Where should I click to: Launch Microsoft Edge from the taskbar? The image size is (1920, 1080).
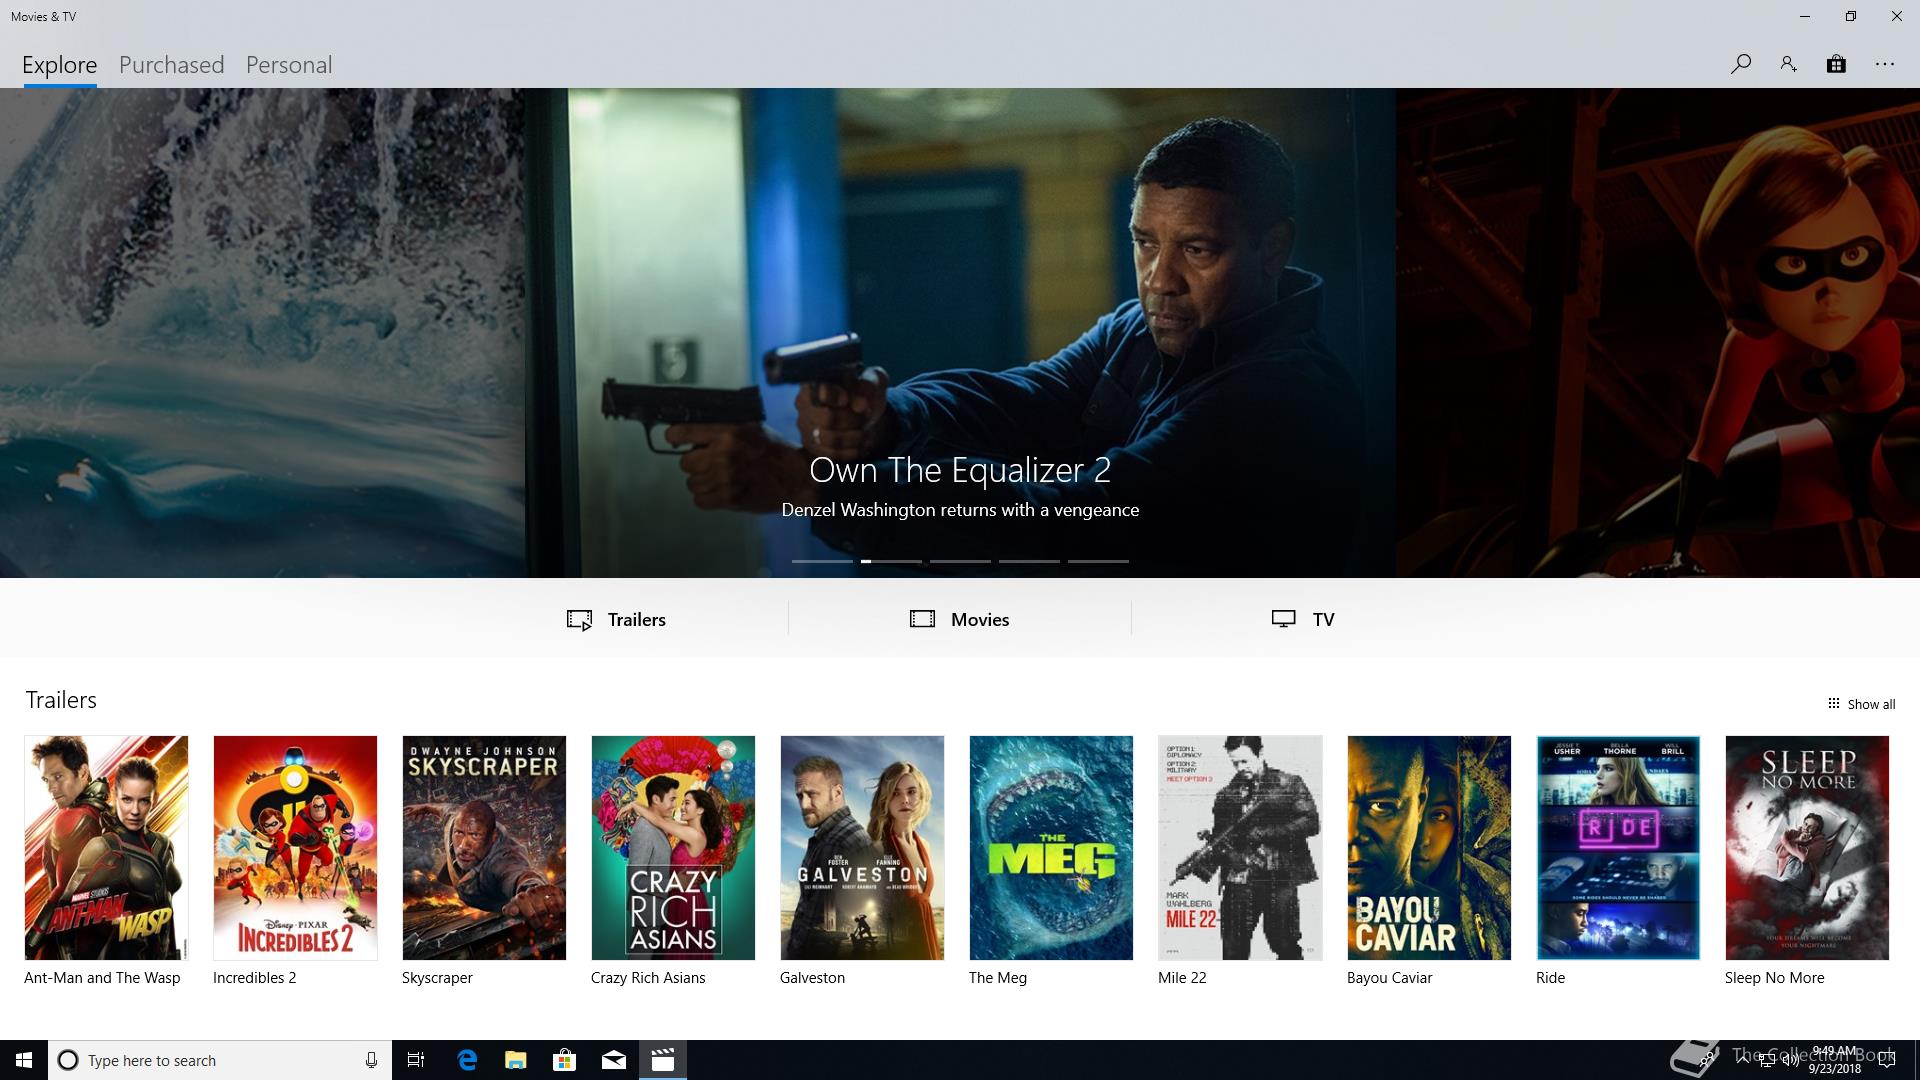click(x=467, y=1060)
